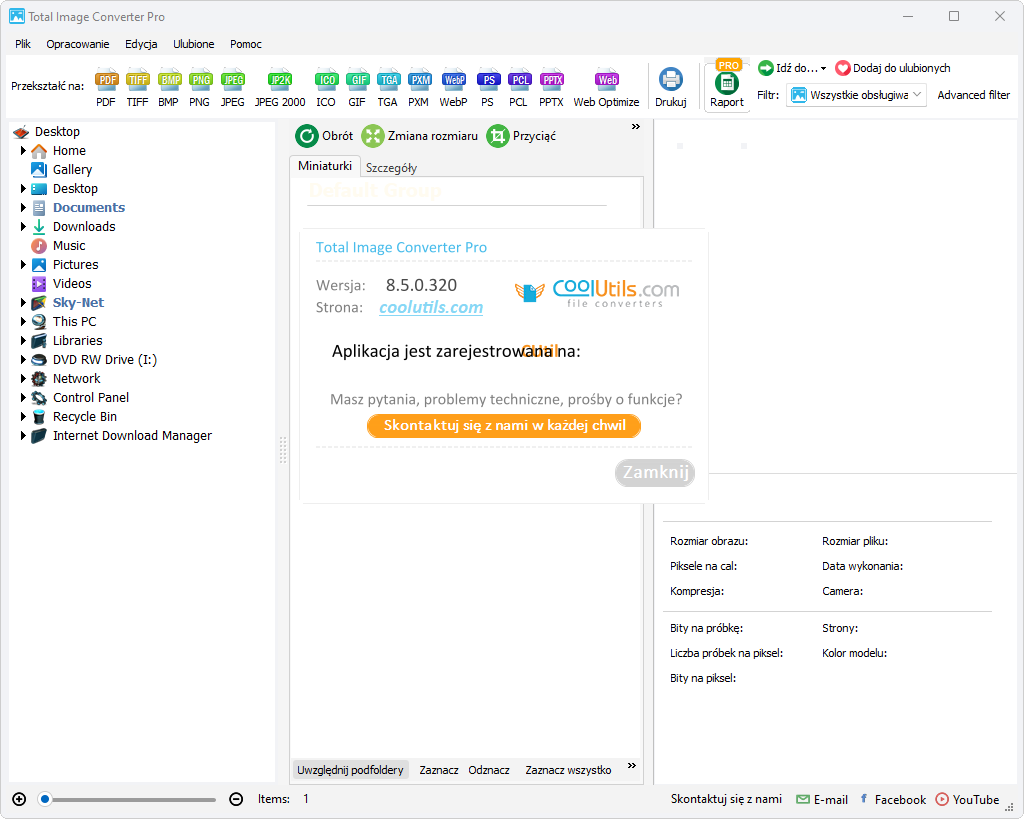Open the Filtr file type dropdown
Viewport: 1024px width, 819px height.
(x=856, y=95)
